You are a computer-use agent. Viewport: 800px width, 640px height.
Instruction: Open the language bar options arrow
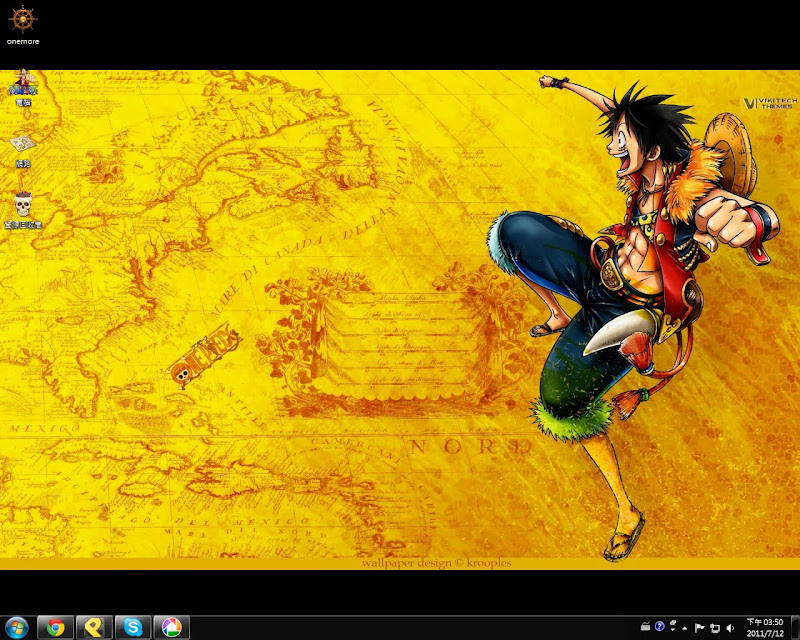[672, 631]
